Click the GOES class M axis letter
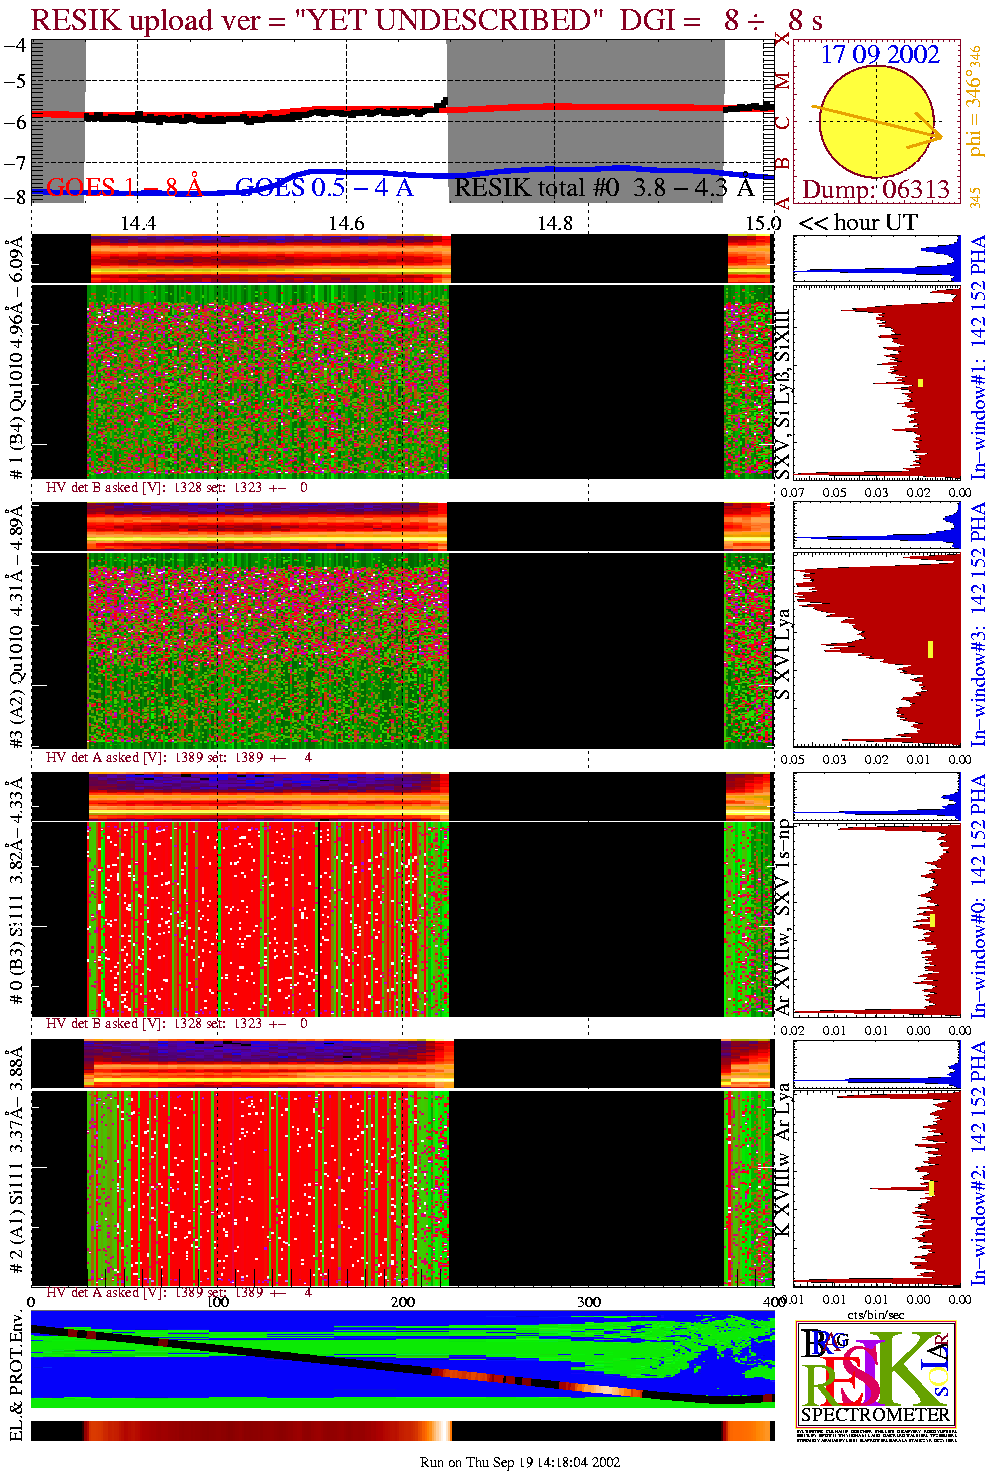This screenshot has width=1004, height=1477. [783, 80]
